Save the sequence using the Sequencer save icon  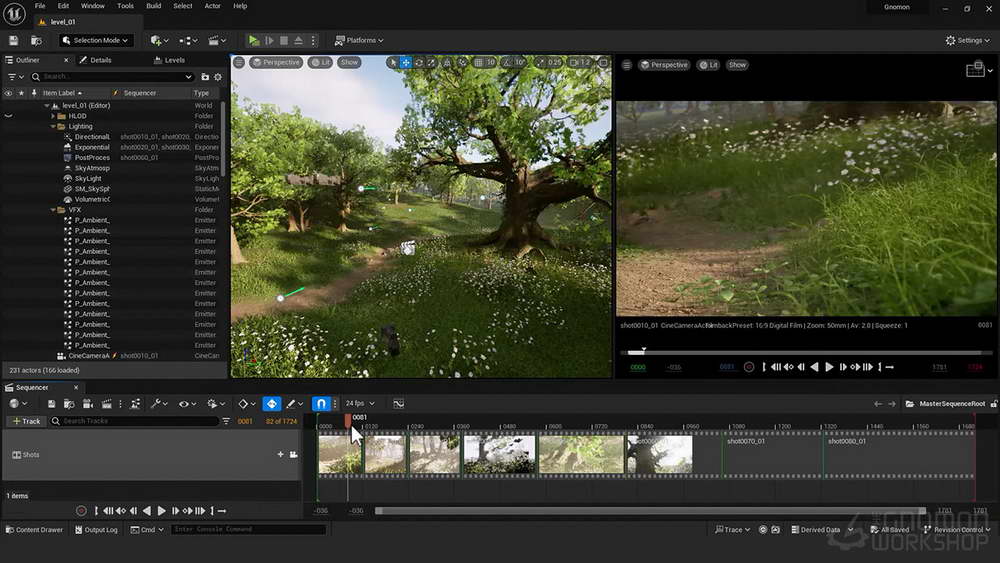tap(51, 404)
